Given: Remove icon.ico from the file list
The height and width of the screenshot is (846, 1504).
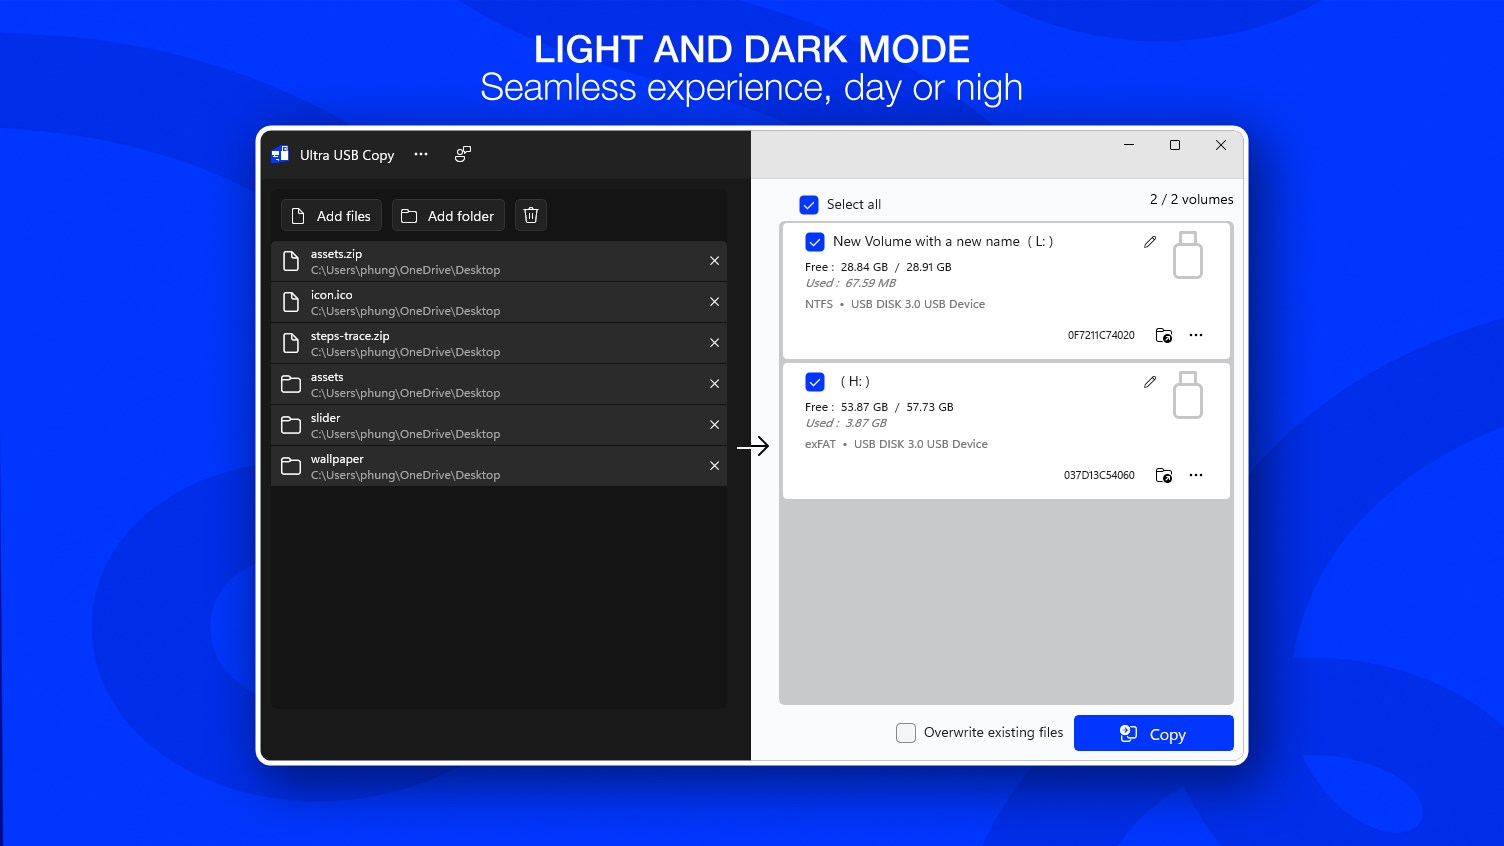Looking at the screenshot, I should pos(714,302).
